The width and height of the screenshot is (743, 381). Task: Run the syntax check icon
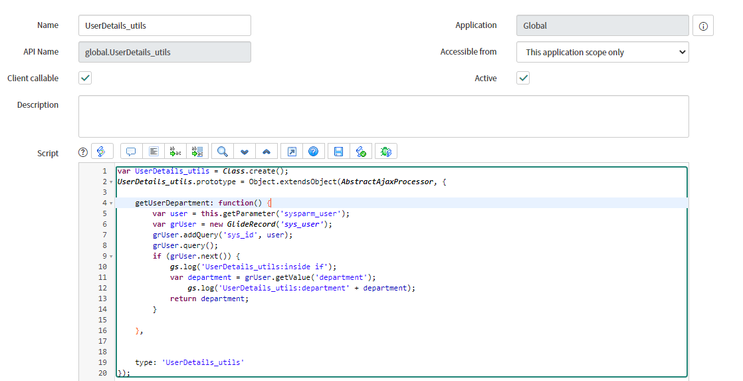(361, 152)
